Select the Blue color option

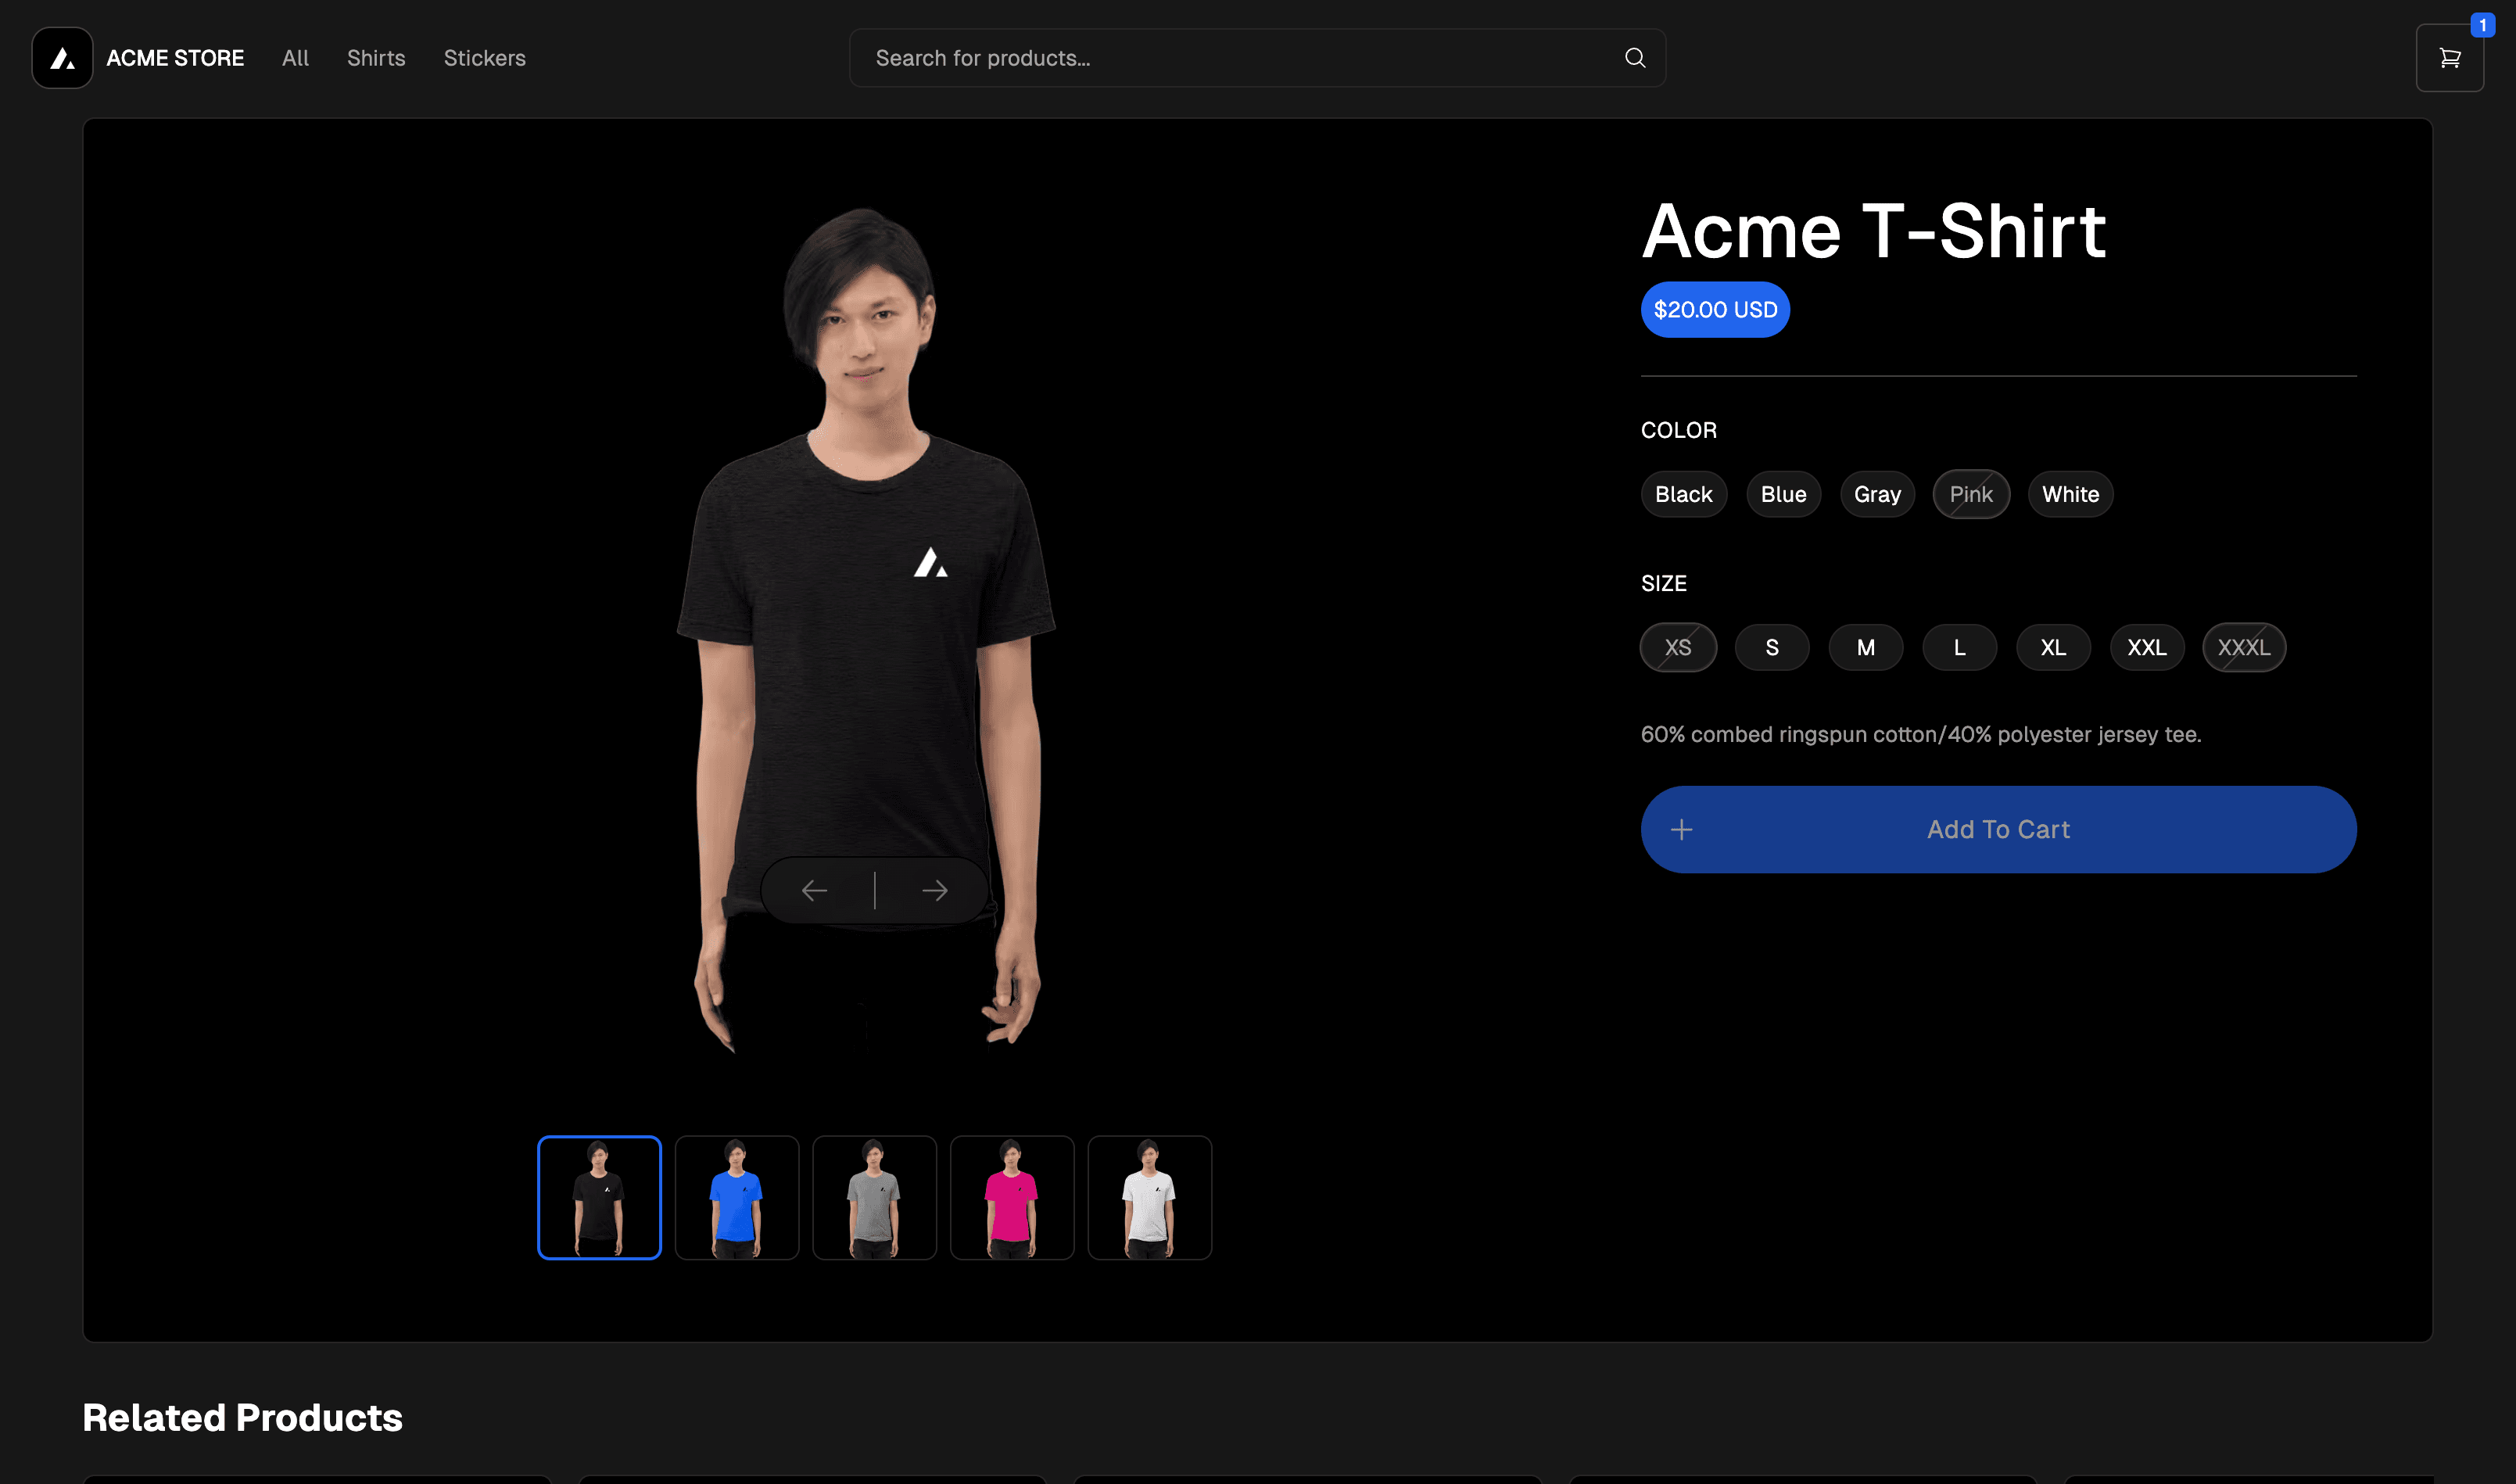1783,493
